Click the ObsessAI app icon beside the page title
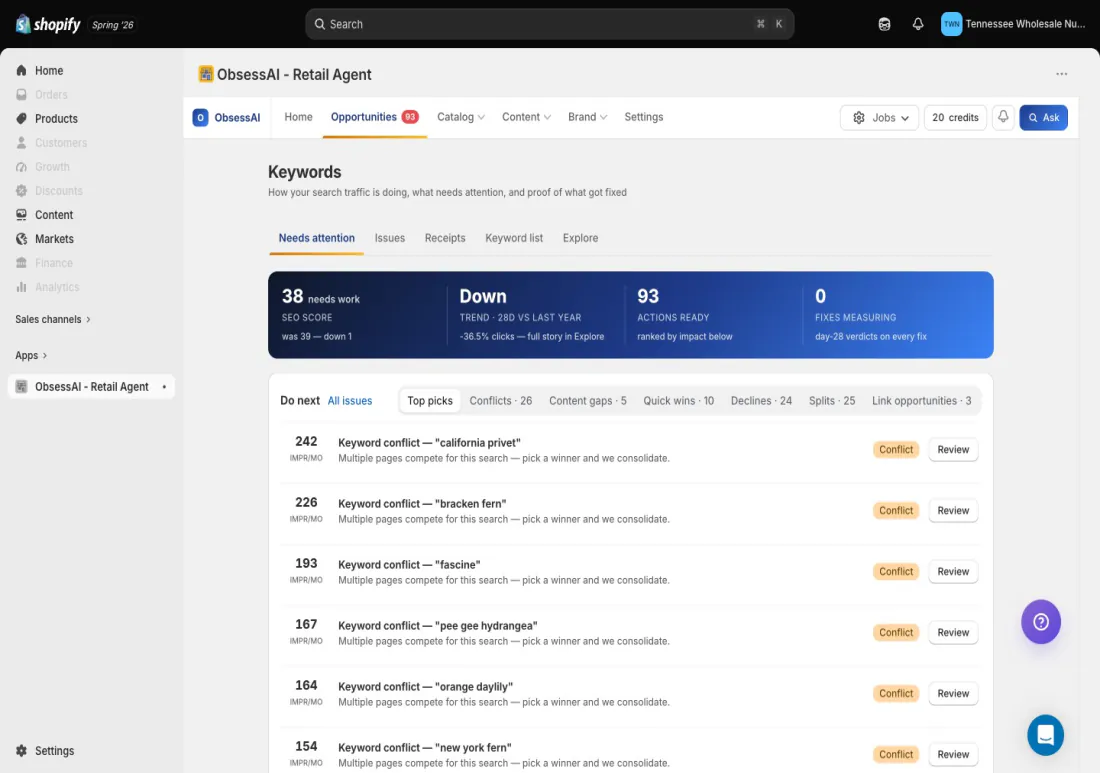Image resolution: width=1100 pixels, height=773 pixels. (x=206, y=74)
